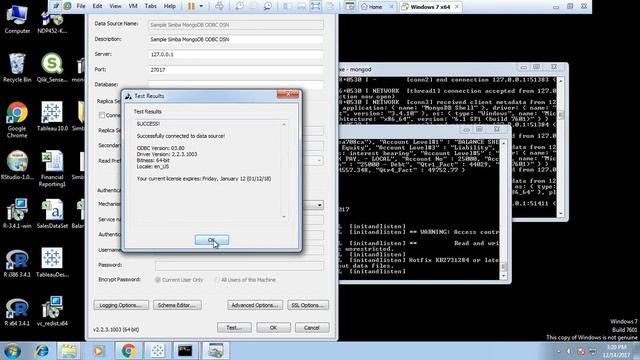Click into the Server field showing 127.0.0.1
This screenshot has width=640, height=360.
point(236,54)
